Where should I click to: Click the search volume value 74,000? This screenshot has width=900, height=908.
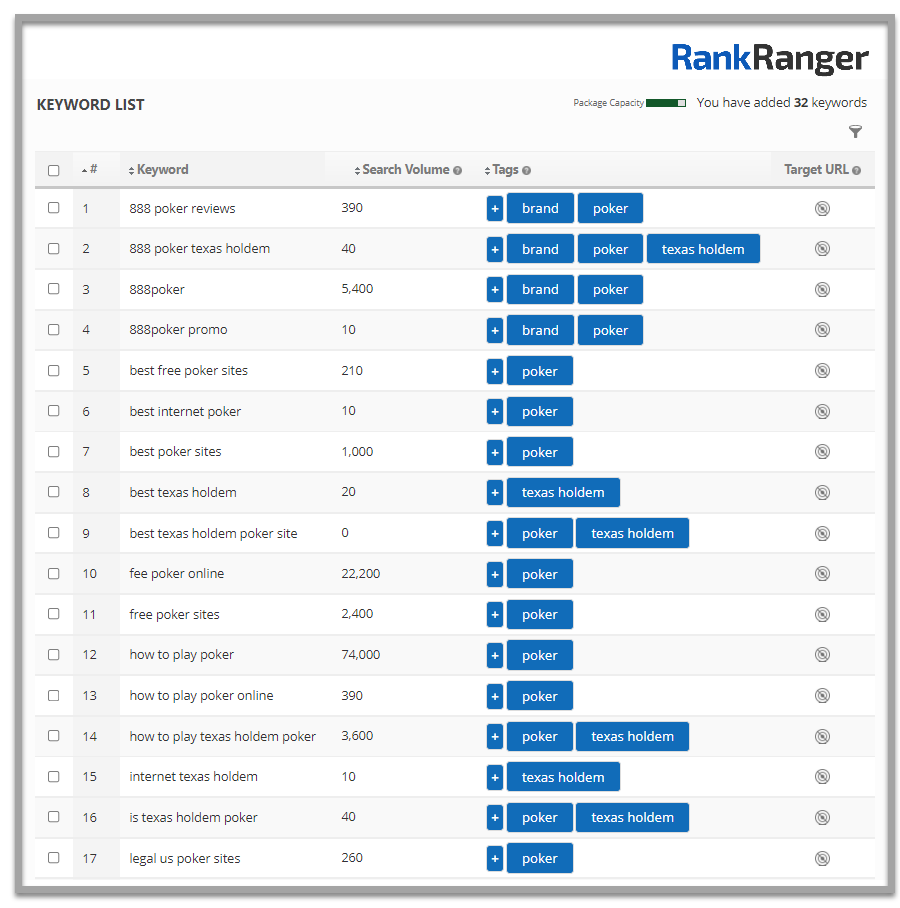click(x=360, y=655)
